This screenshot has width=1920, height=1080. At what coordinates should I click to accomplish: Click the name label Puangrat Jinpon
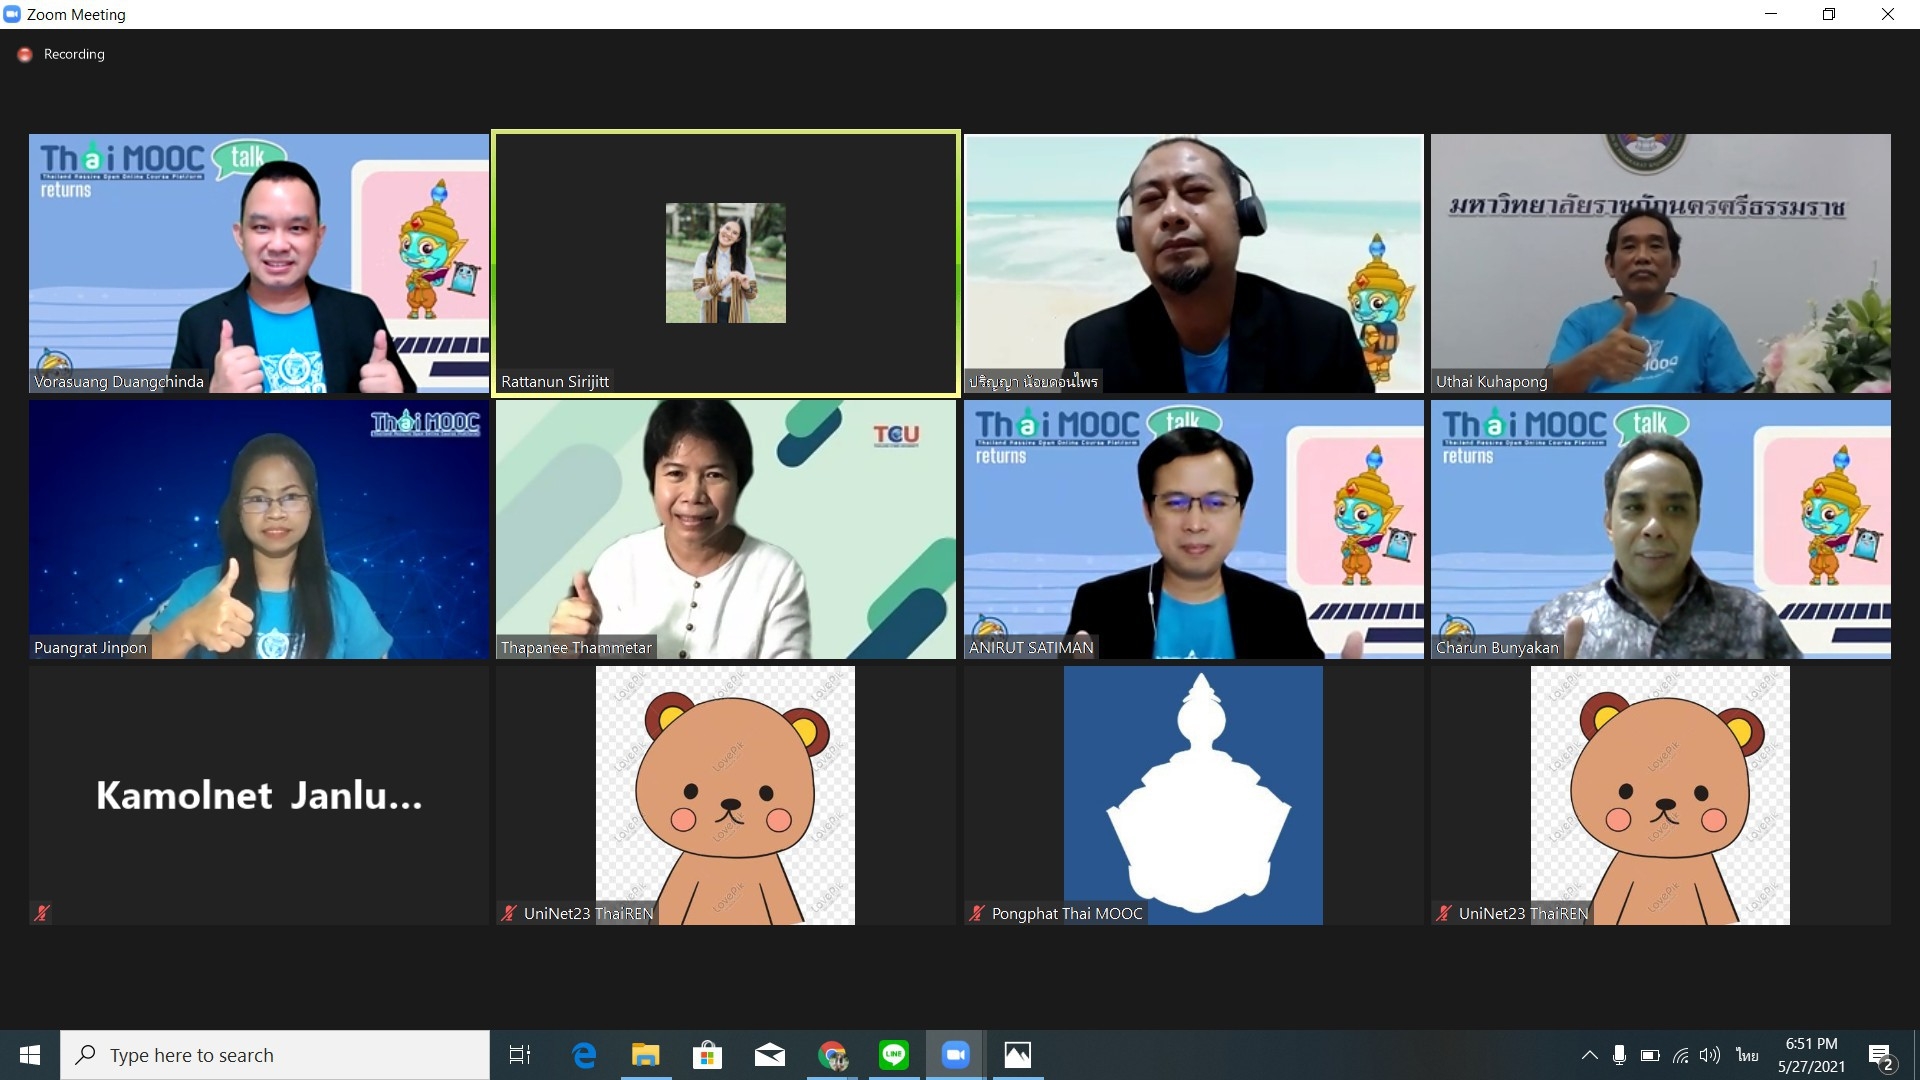(90, 647)
